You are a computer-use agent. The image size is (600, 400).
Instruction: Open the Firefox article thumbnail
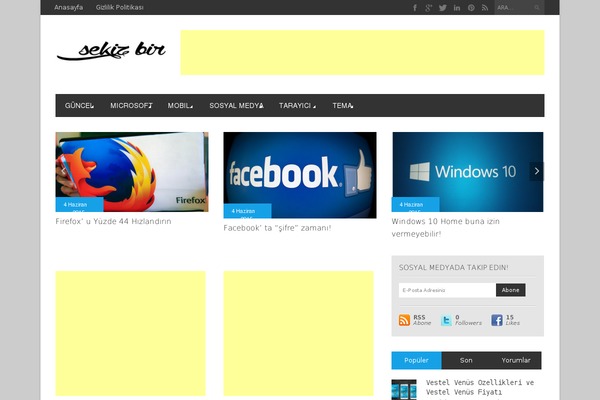(132, 172)
